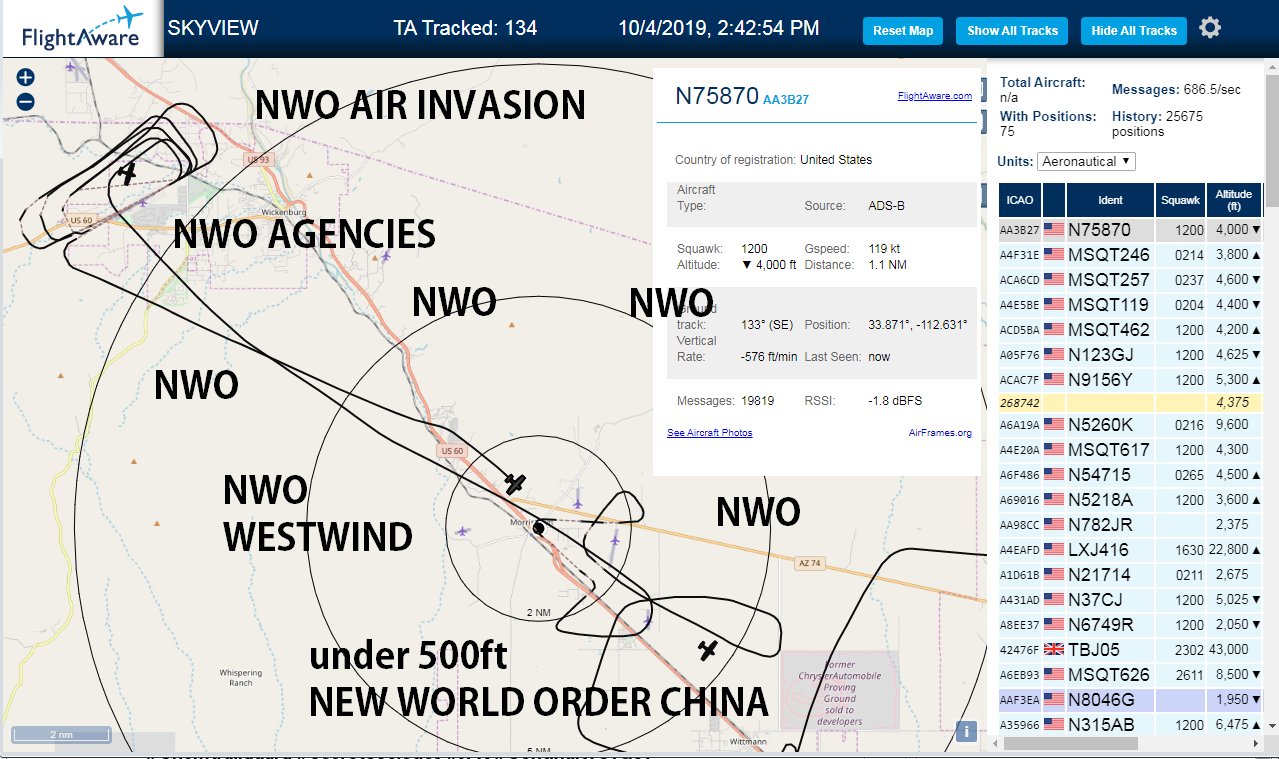Select the N9156Y aircraft row
This screenshot has height=759, width=1279.
pyautogui.click(x=1130, y=380)
